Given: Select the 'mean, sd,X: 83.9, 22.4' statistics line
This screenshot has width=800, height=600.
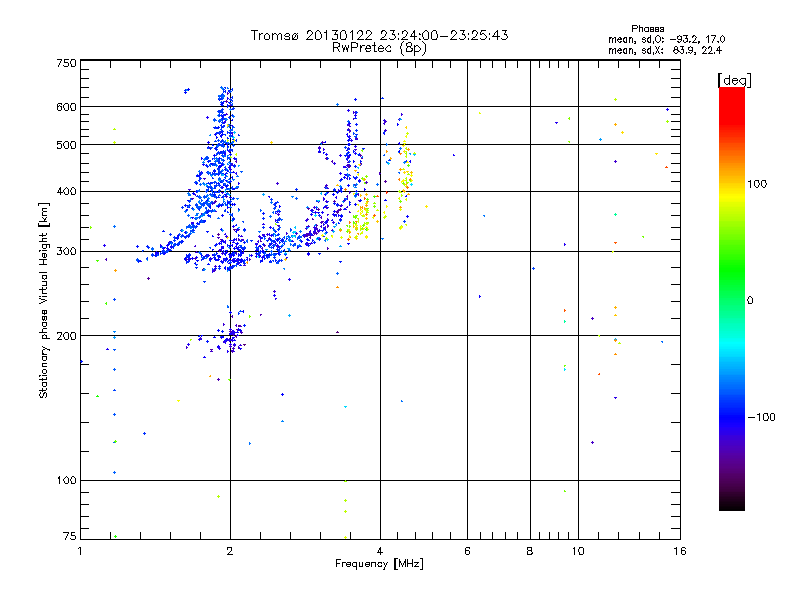Looking at the screenshot, I should coord(665,50).
